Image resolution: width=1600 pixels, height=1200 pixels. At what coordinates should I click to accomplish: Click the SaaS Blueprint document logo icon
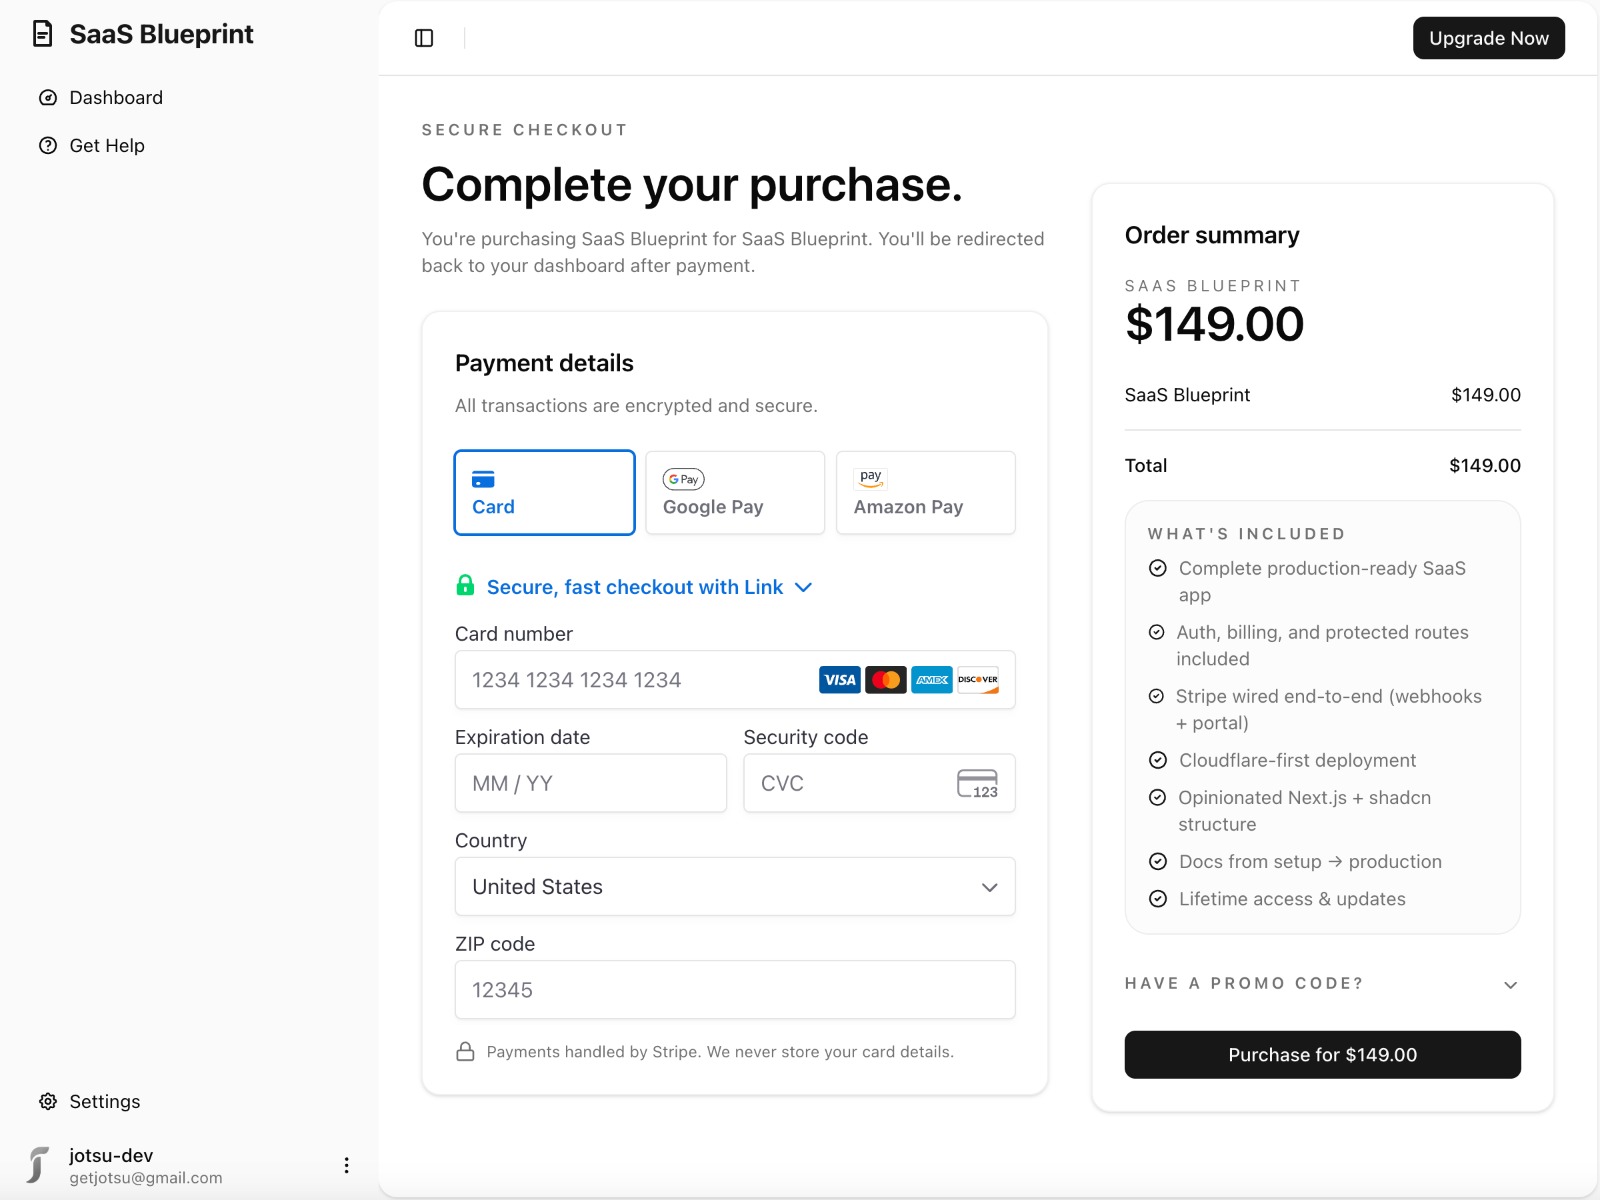41,33
